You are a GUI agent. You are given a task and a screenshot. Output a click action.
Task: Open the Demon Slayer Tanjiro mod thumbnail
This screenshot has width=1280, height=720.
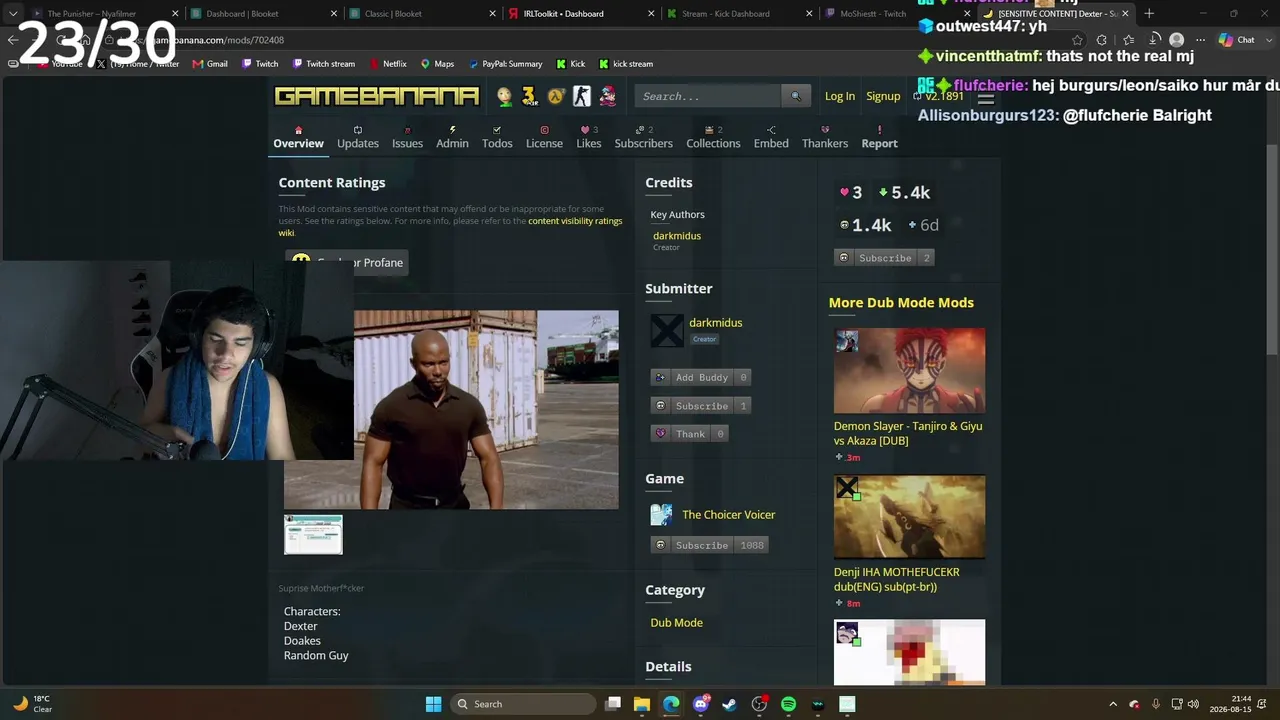coord(909,371)
